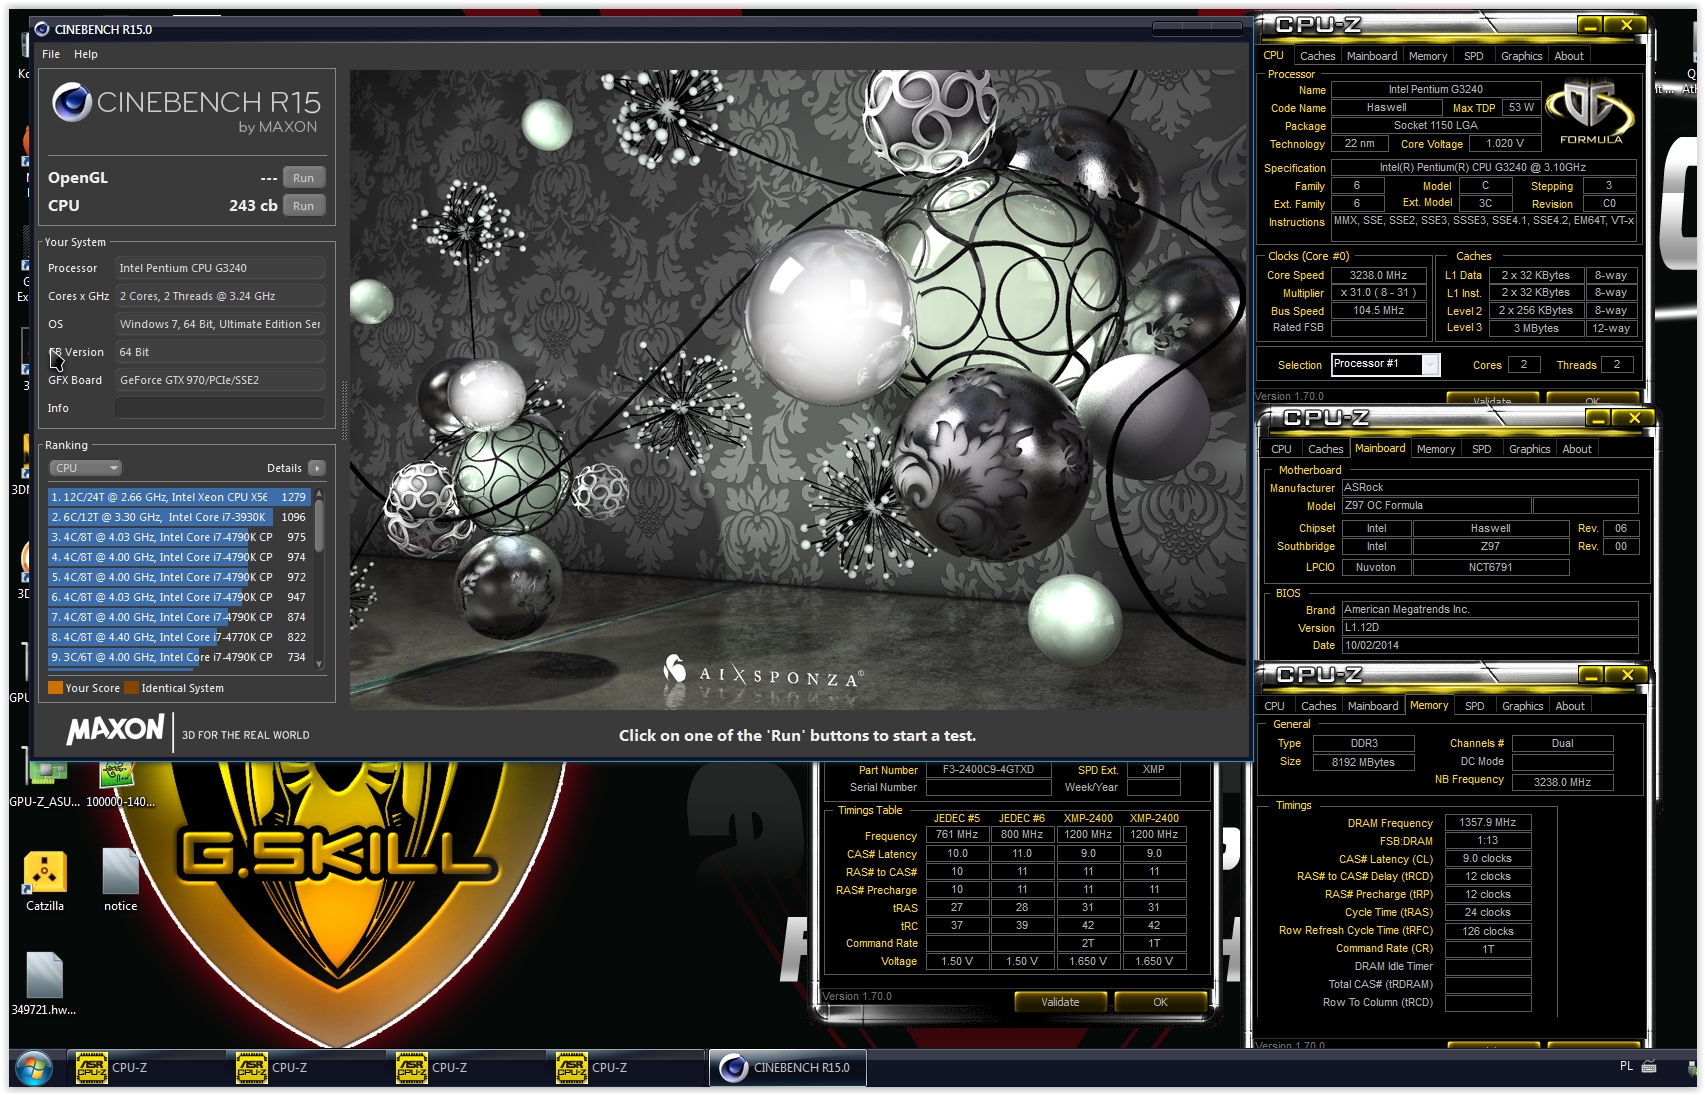
Task: Open About tab in top CPU-Z window
Action: tap(1568, 56)
